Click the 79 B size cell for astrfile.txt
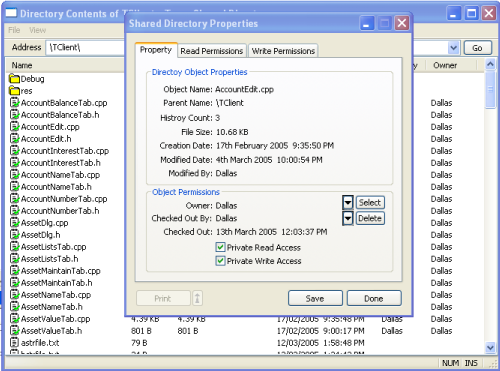The image size is (500, 371). [139, 343]
